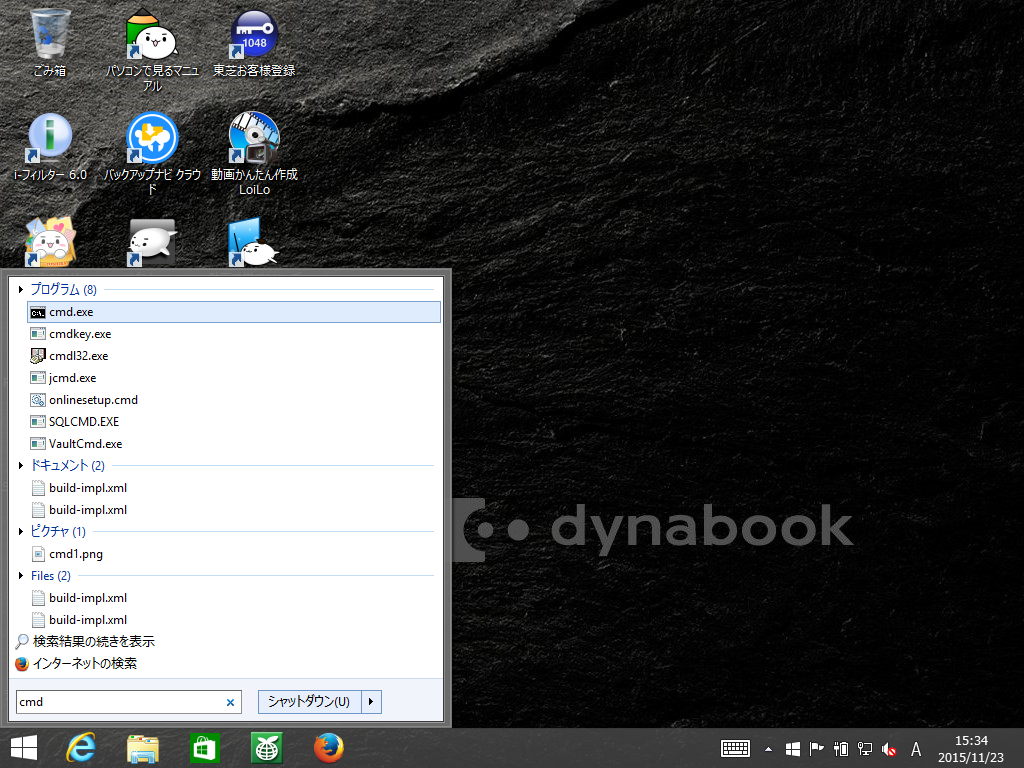The image size is (1024, 768).
Task: Open the i-フィルター 6.0 desktop shortcut
Action: click(50, 147)
